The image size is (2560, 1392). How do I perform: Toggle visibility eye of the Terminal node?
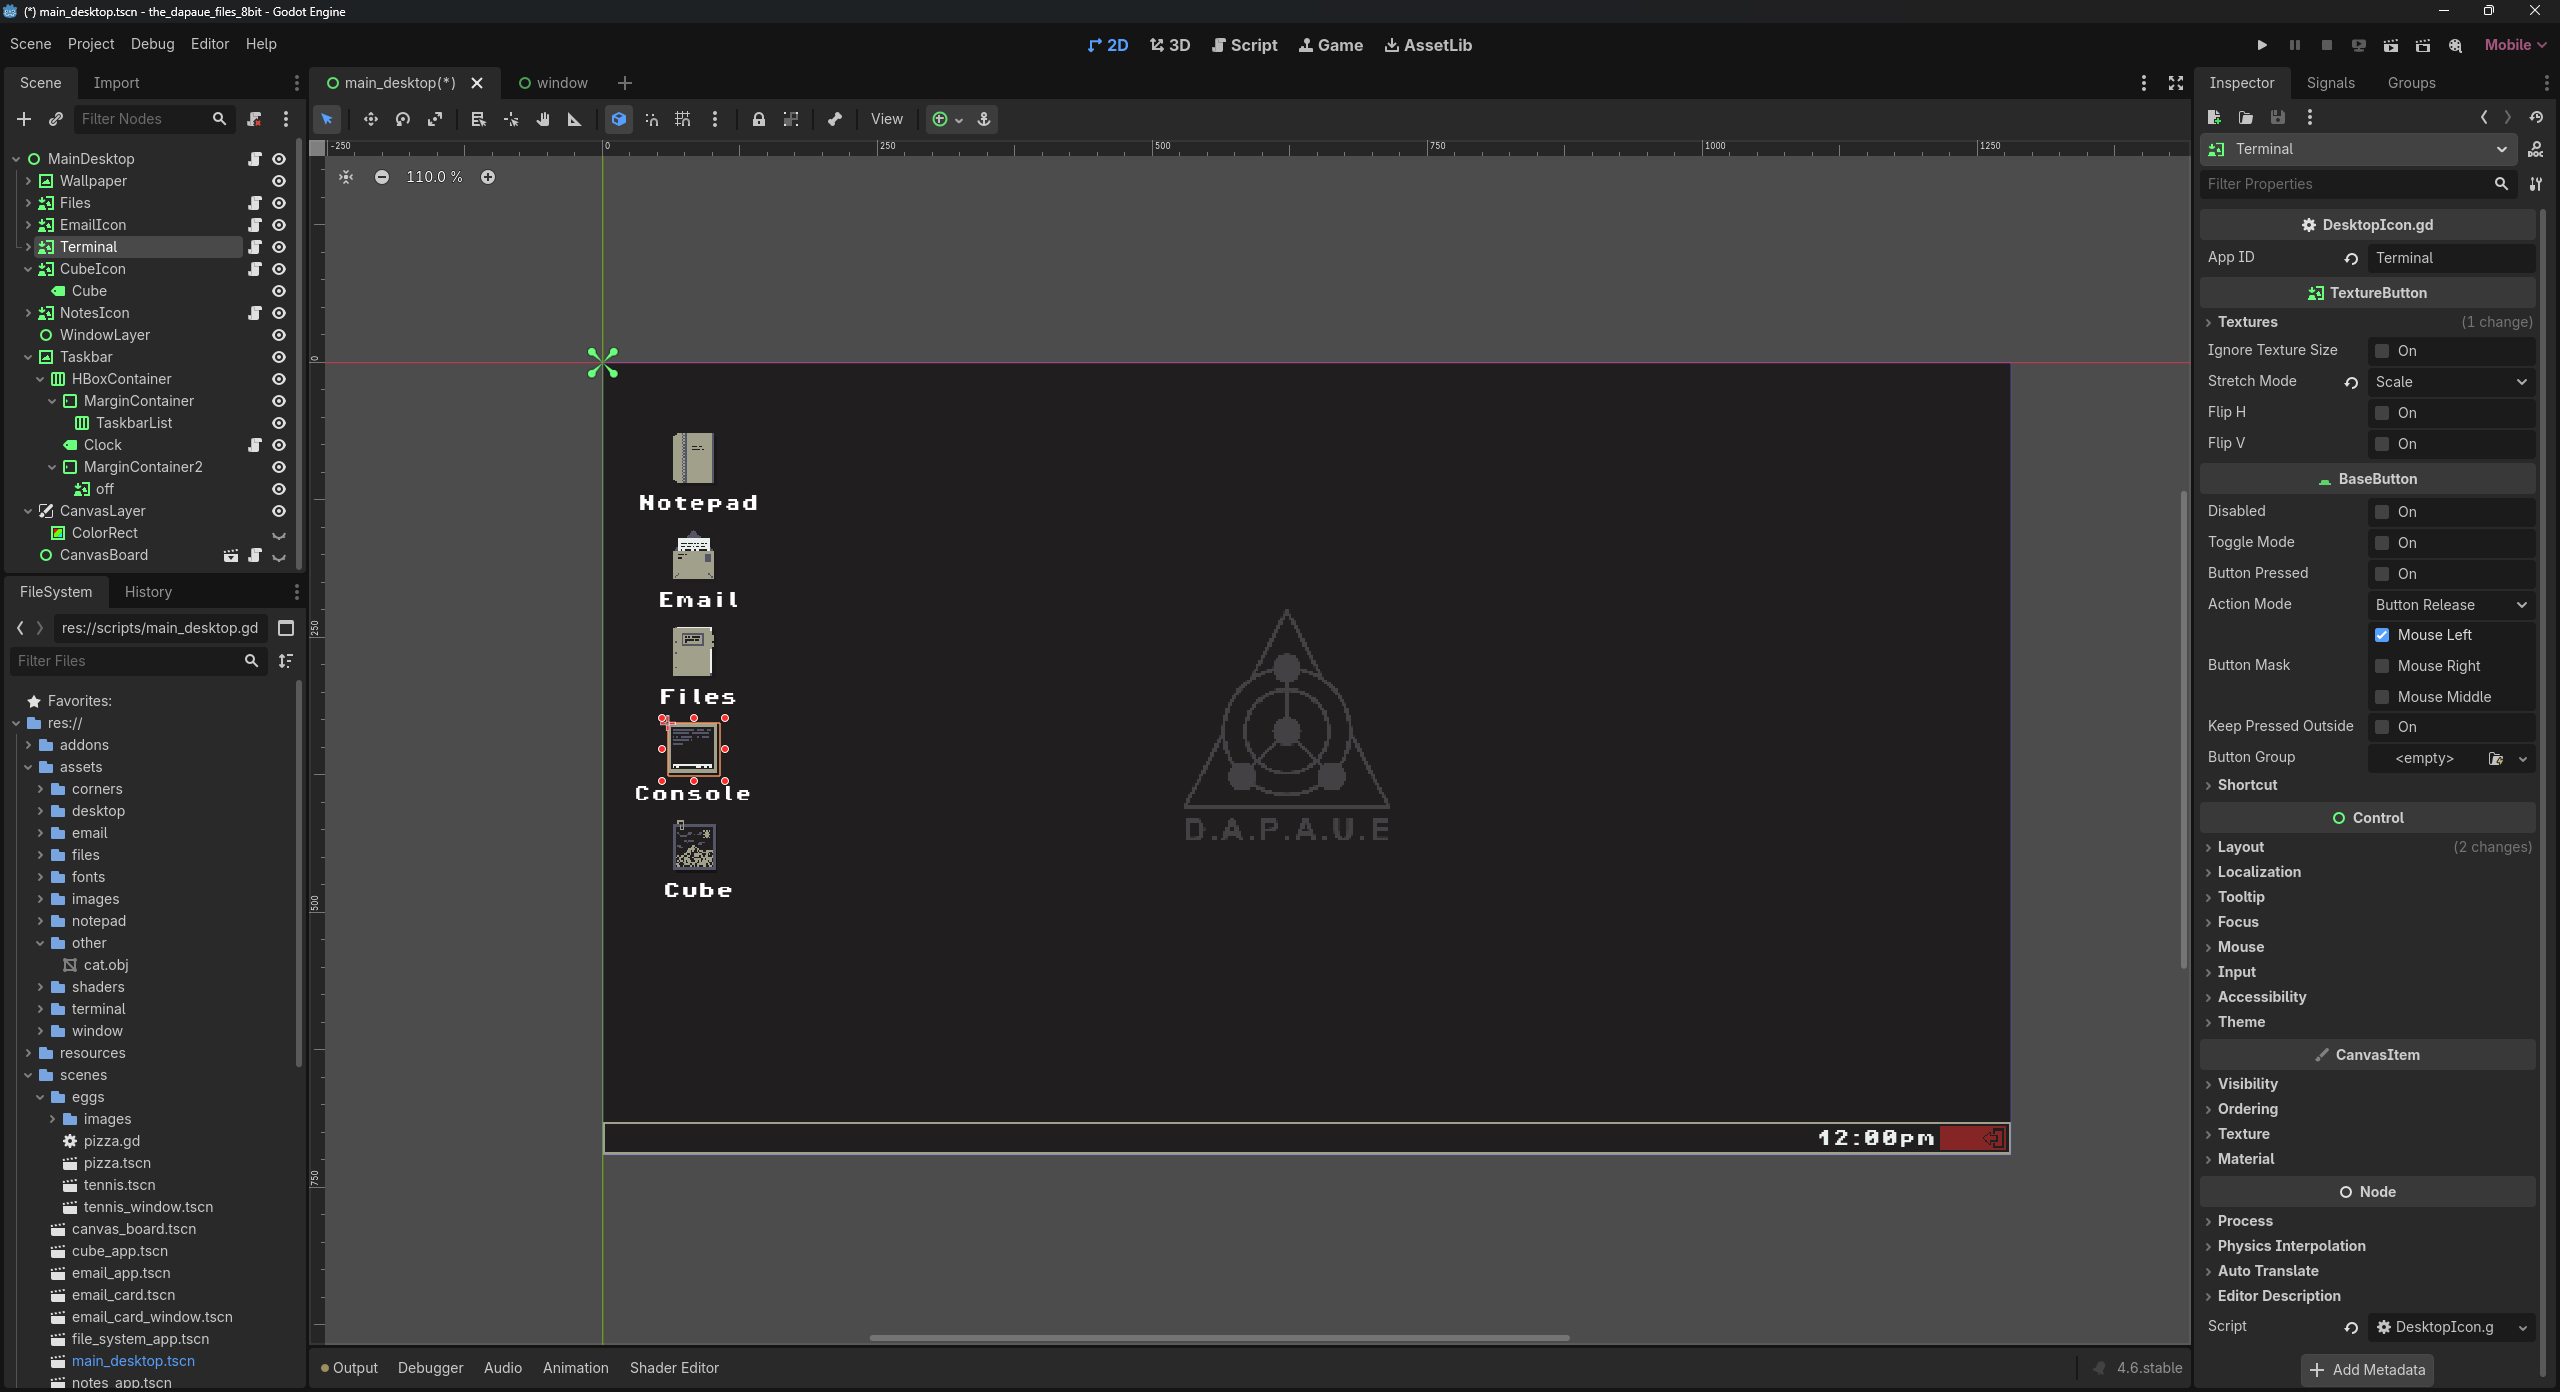[279, 247]
